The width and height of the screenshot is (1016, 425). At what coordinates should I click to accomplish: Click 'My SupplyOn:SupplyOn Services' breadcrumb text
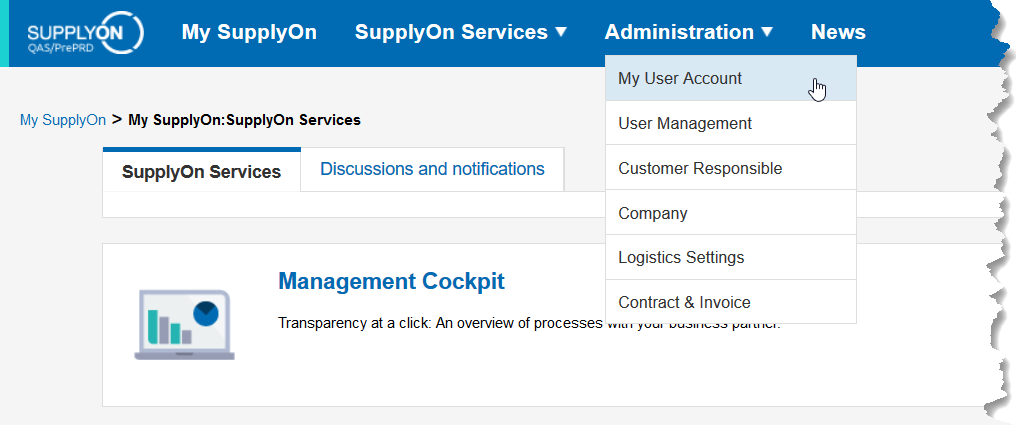pos(244,120)
